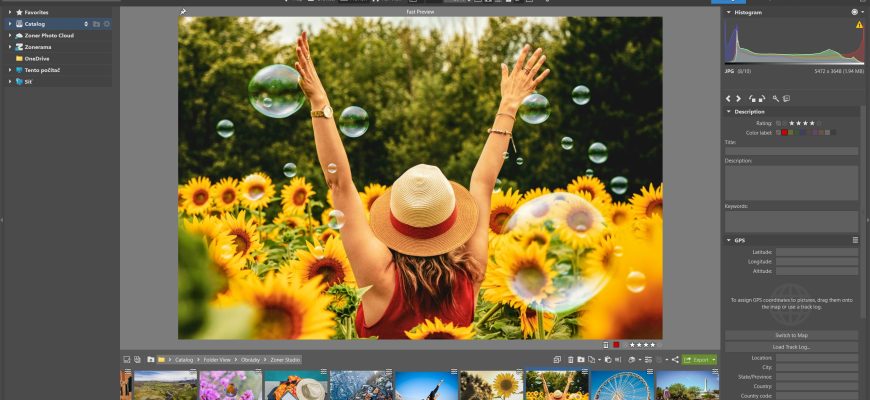870x400 pixels.
Task: Expand the Tento počítač node
Action: 10,70
